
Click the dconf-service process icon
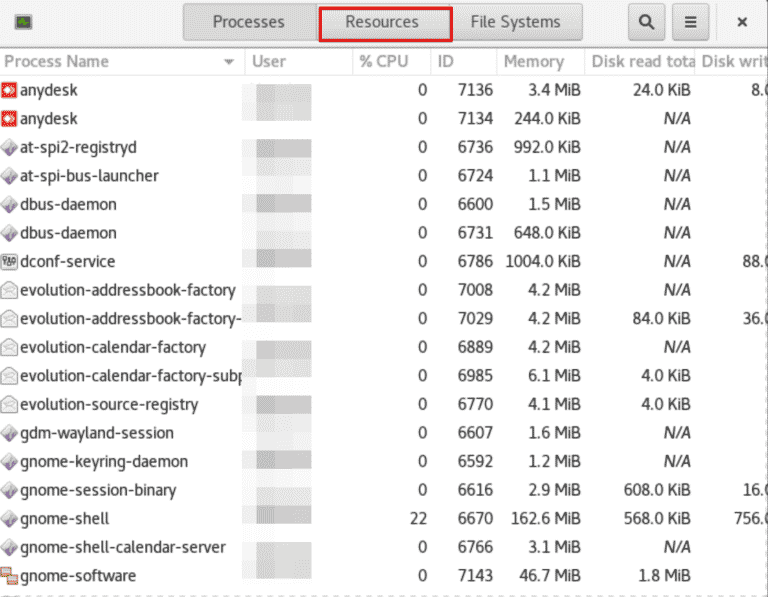tap(9, 262)
